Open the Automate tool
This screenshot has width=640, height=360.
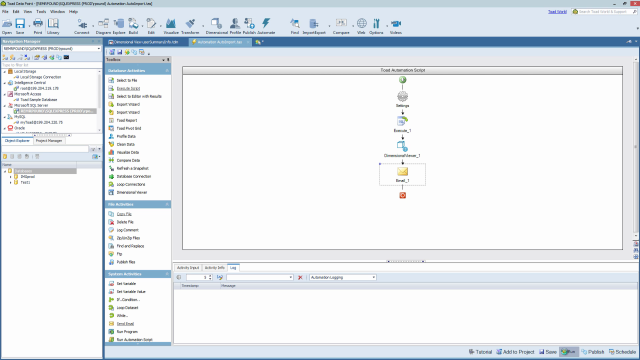(x=266, y=26)
